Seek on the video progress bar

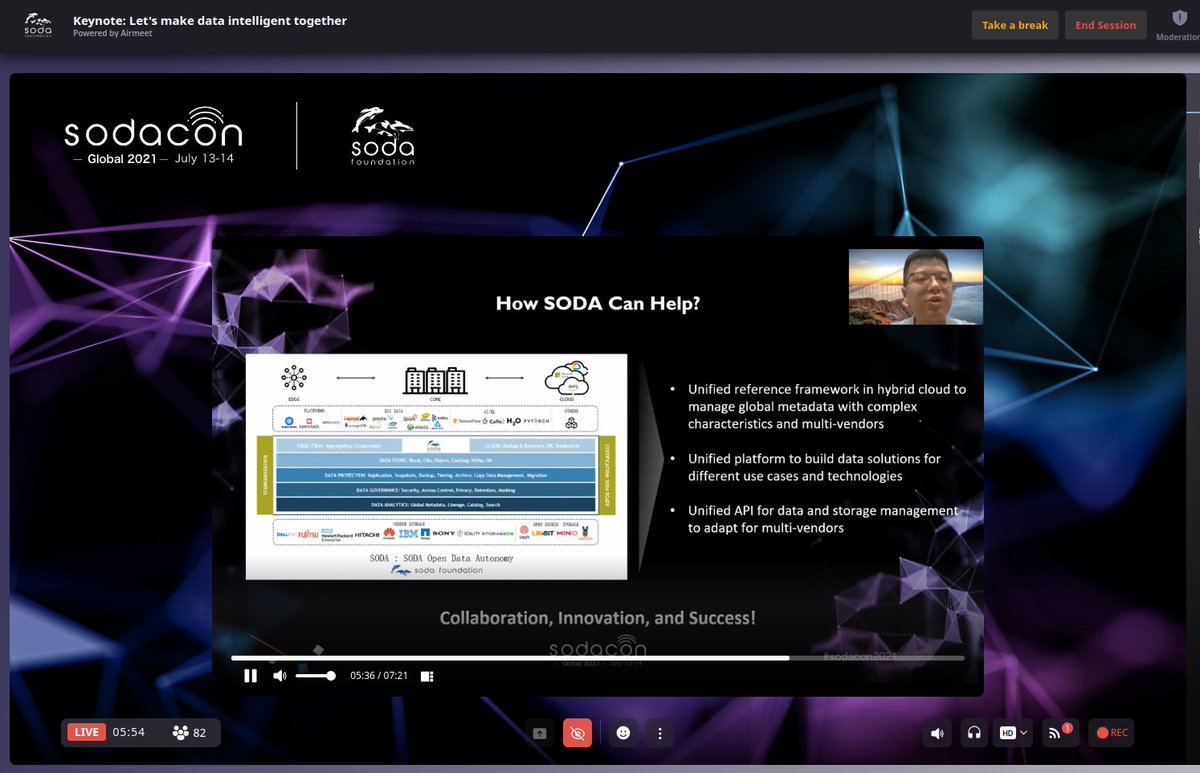tap(597, 658)
